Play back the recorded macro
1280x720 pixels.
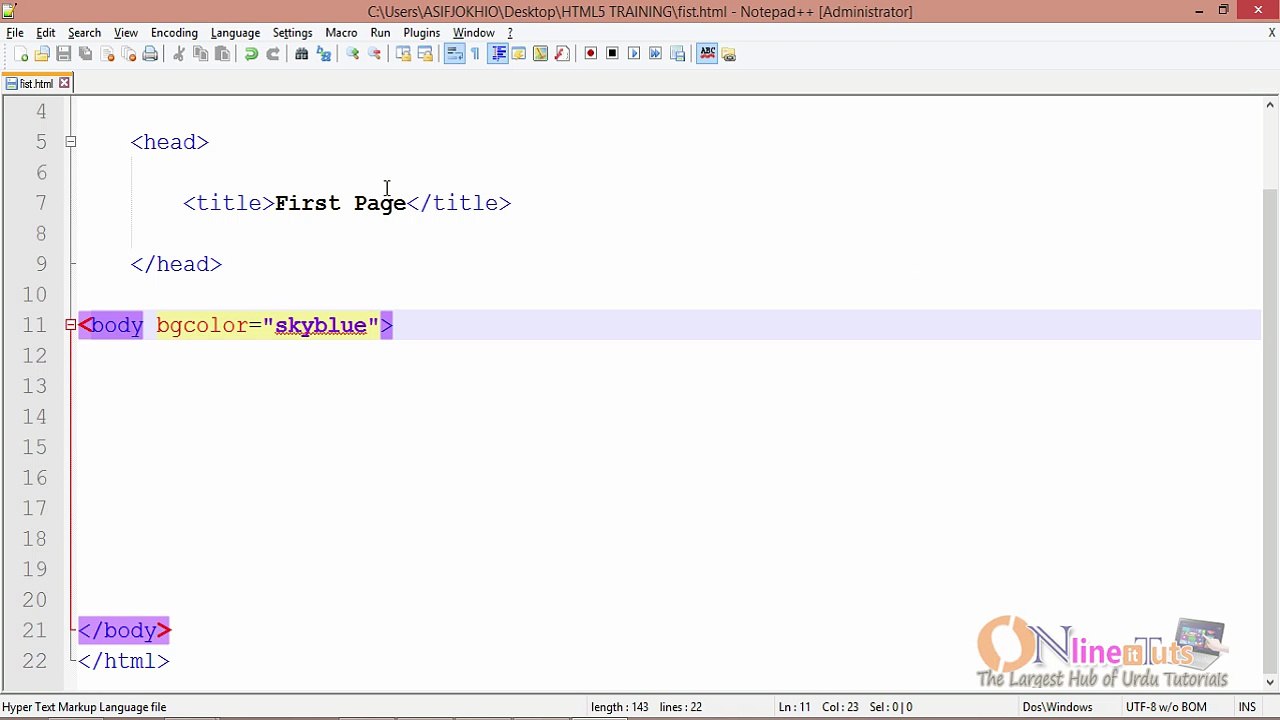coord(634,54)
